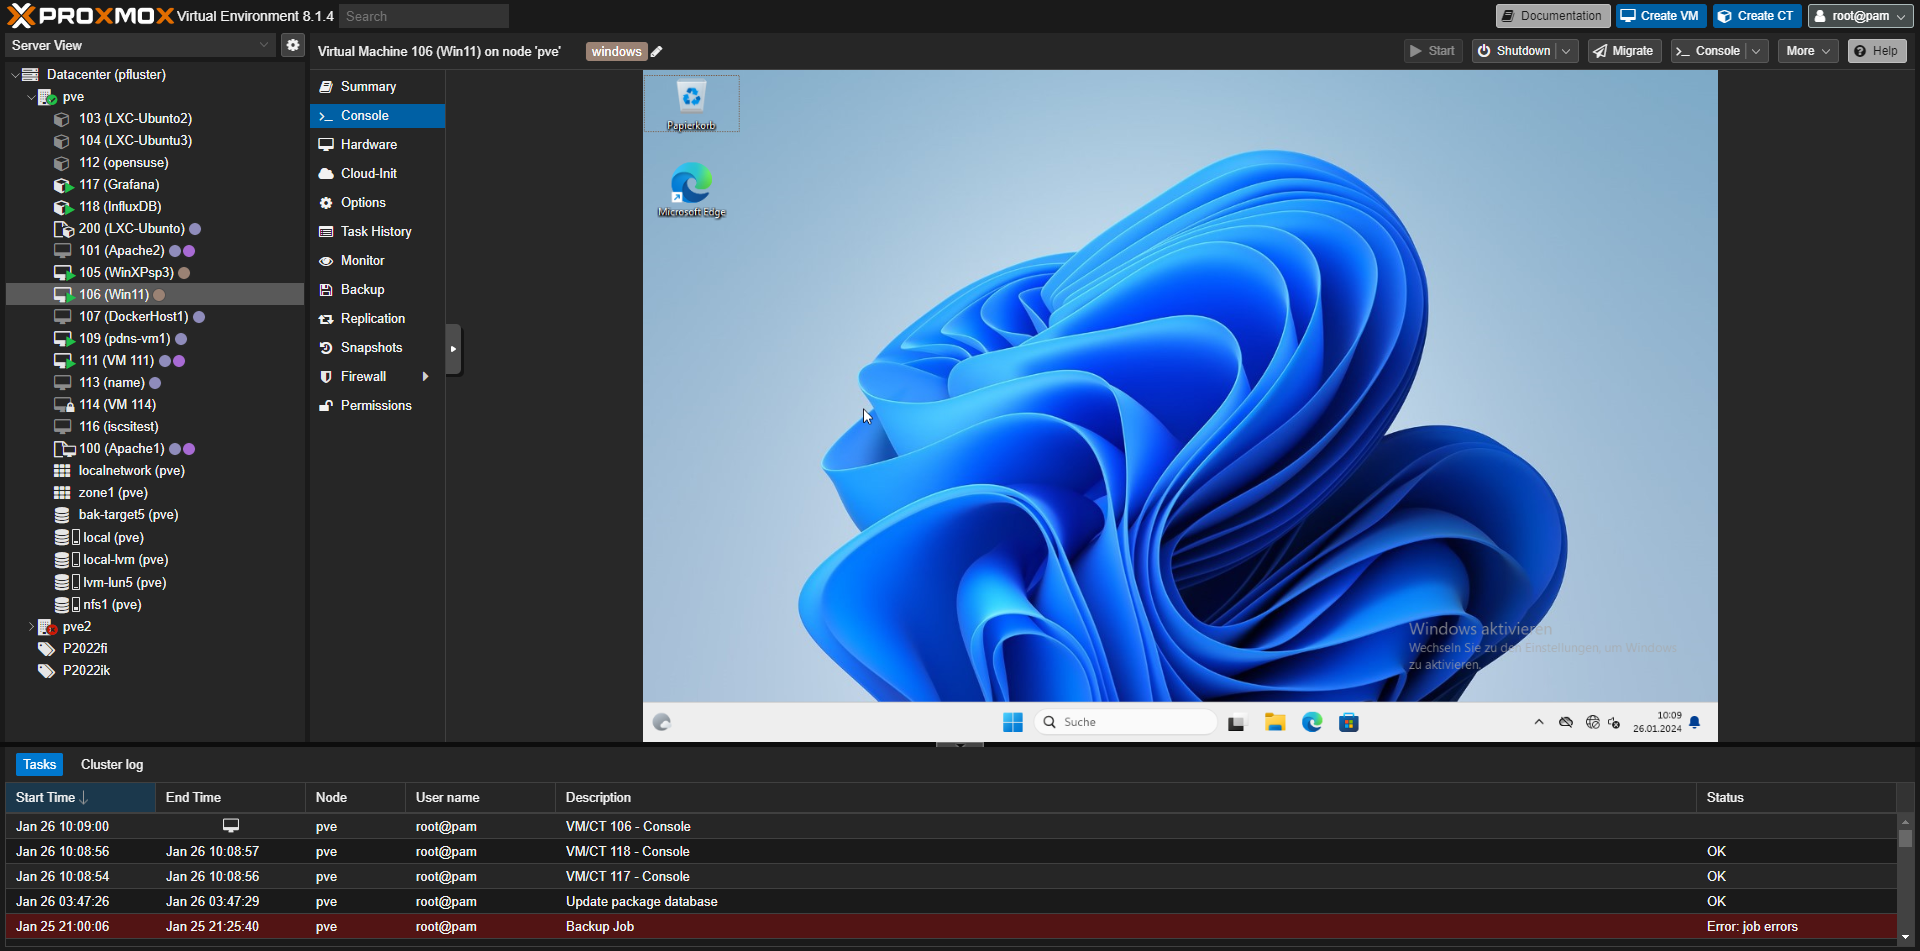
Task: Click the Create VM button
Action: coord(1660,16)
